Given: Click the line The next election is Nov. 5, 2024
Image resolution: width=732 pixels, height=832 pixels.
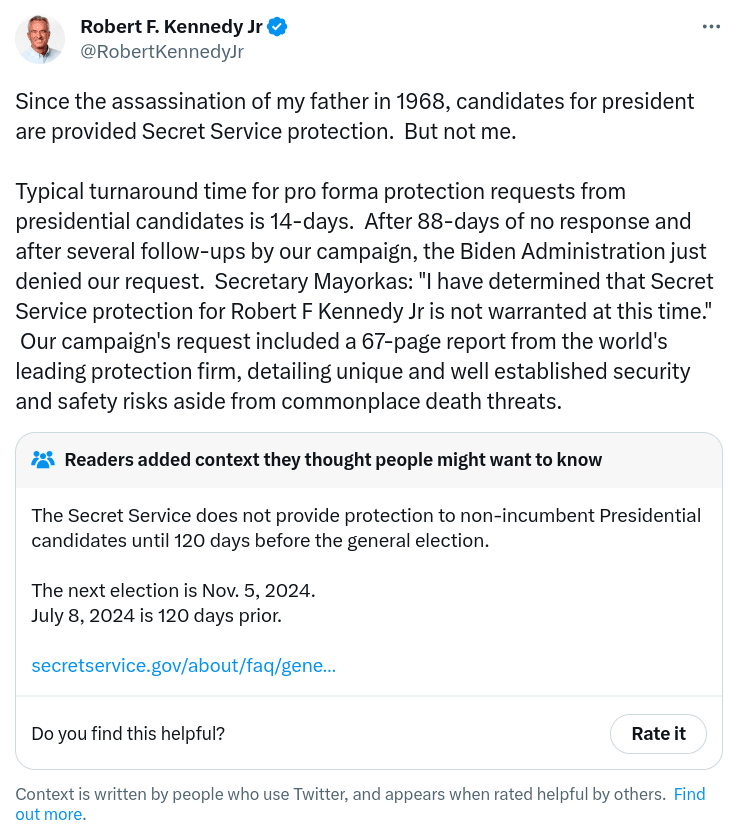Looking at the screenshot, I should click(x=173, y=590).
